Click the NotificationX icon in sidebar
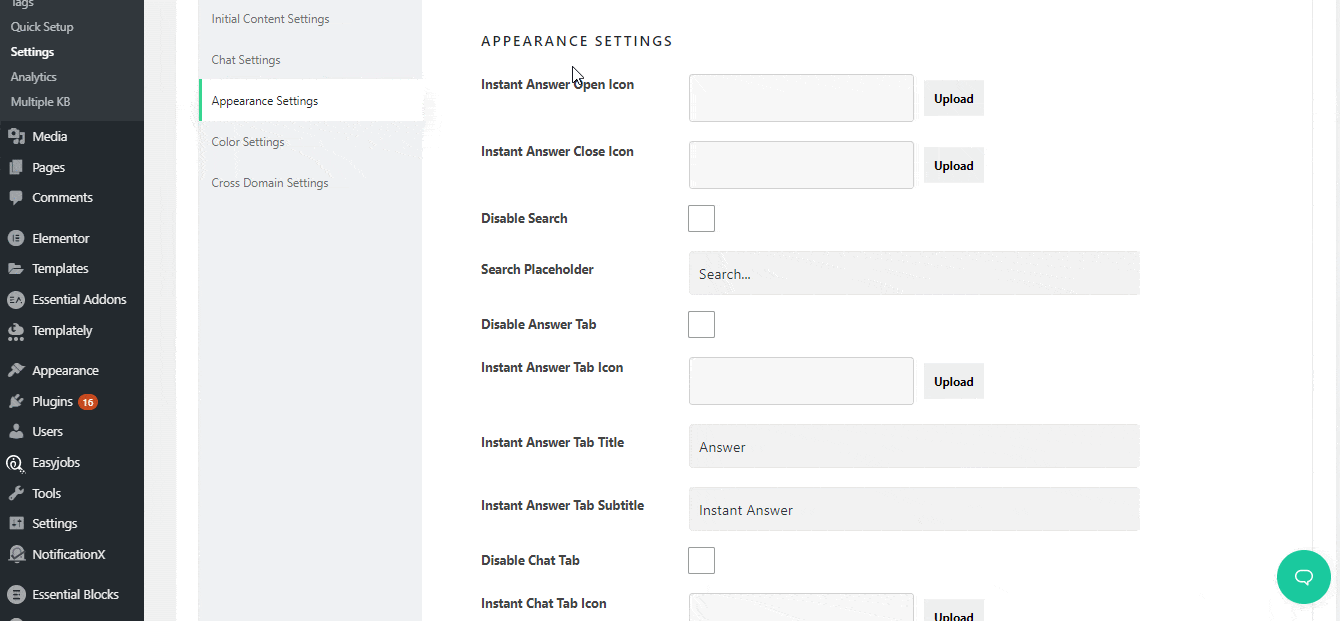 click(x=16, y=555)
